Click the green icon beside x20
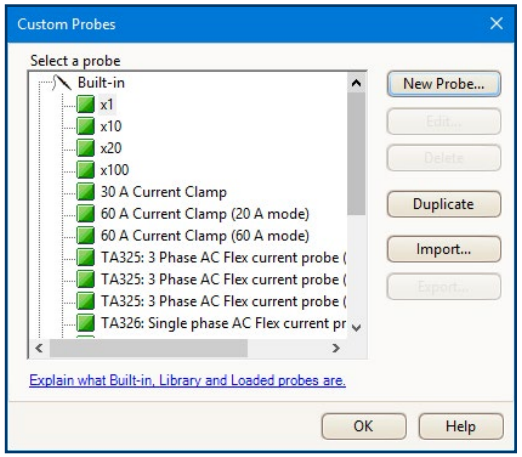 pyautogui.click(x=86, y=148)
